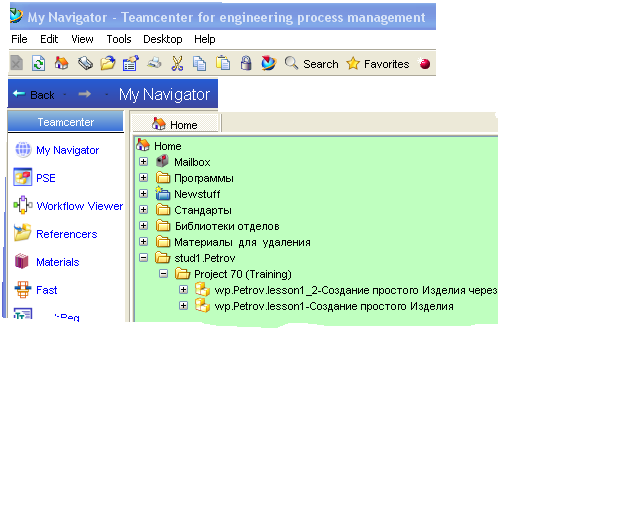
Task: Select the Newstuff folder label
Action: (x=197, y=194)
